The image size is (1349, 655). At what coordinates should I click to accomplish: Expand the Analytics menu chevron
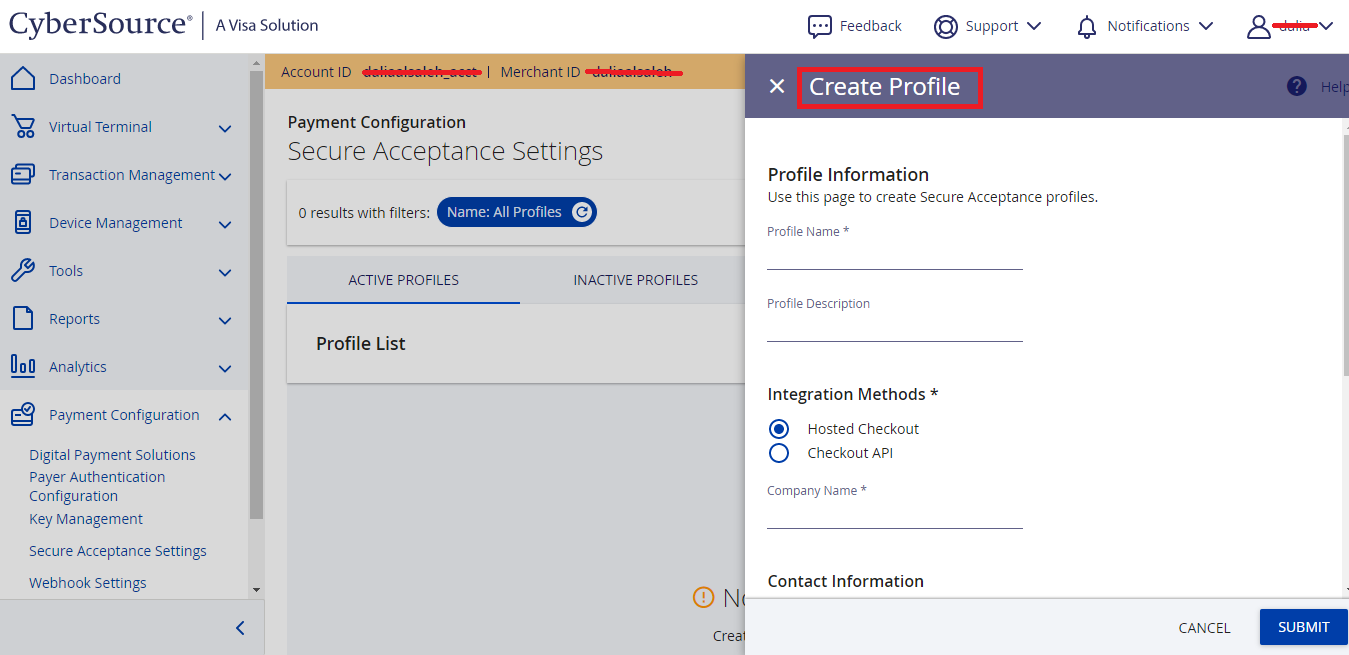pos(225,368)
